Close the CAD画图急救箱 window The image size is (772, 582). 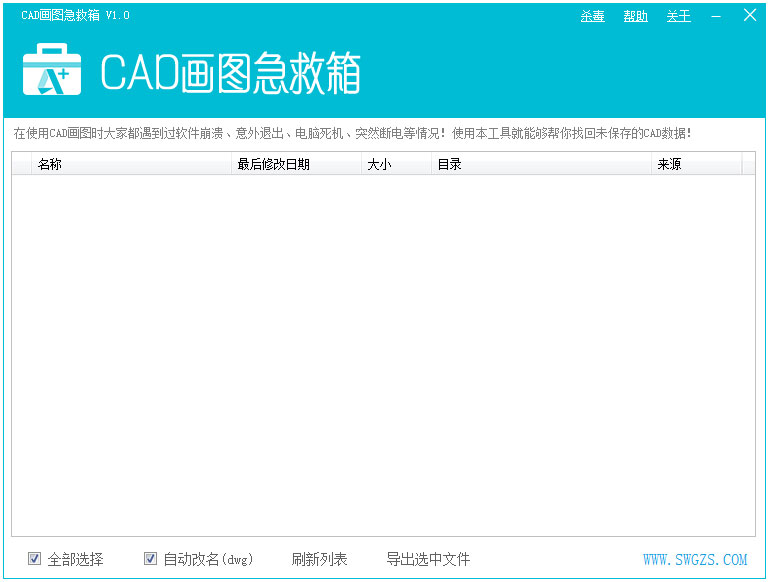click(x=750, y=15)
